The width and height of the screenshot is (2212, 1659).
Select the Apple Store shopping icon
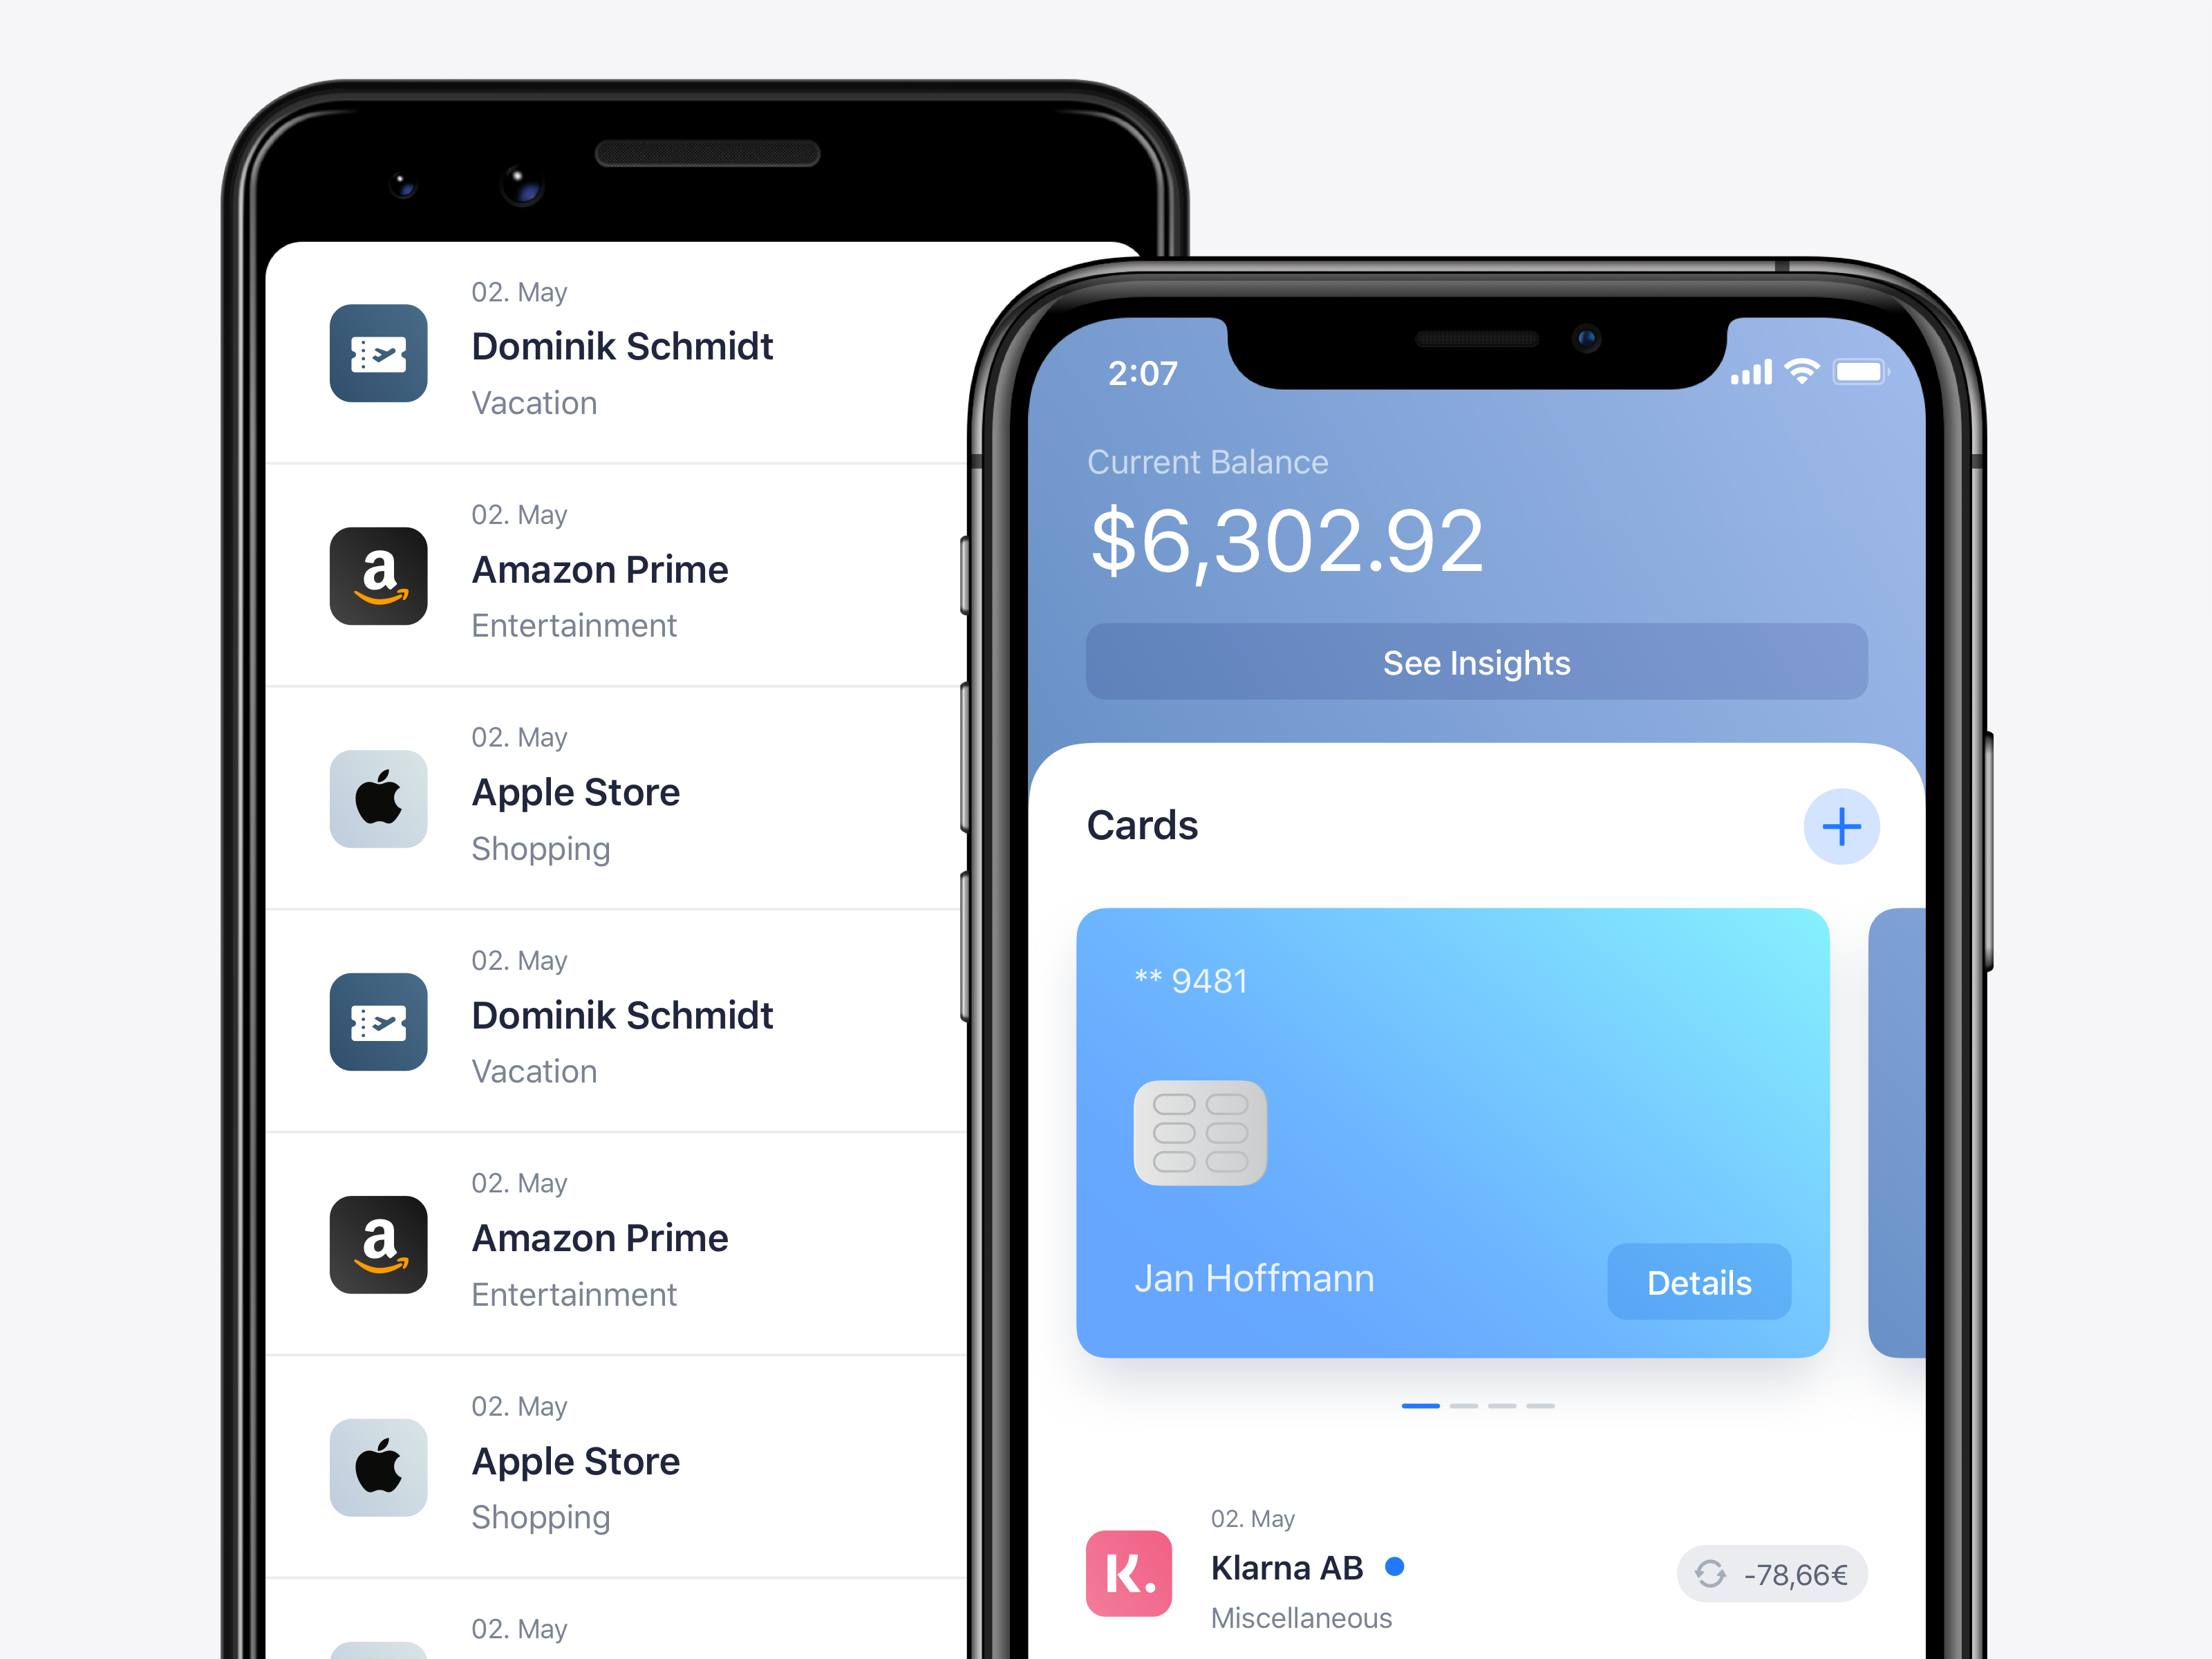pyautogui.click(x=378, y=791)
